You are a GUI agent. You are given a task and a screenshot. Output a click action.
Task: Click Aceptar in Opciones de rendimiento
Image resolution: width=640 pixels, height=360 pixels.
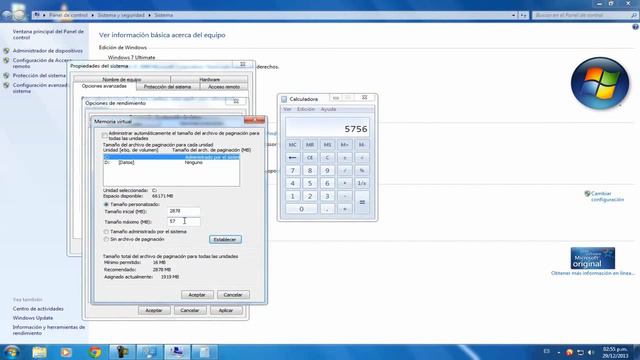click(x=154, y=311)
